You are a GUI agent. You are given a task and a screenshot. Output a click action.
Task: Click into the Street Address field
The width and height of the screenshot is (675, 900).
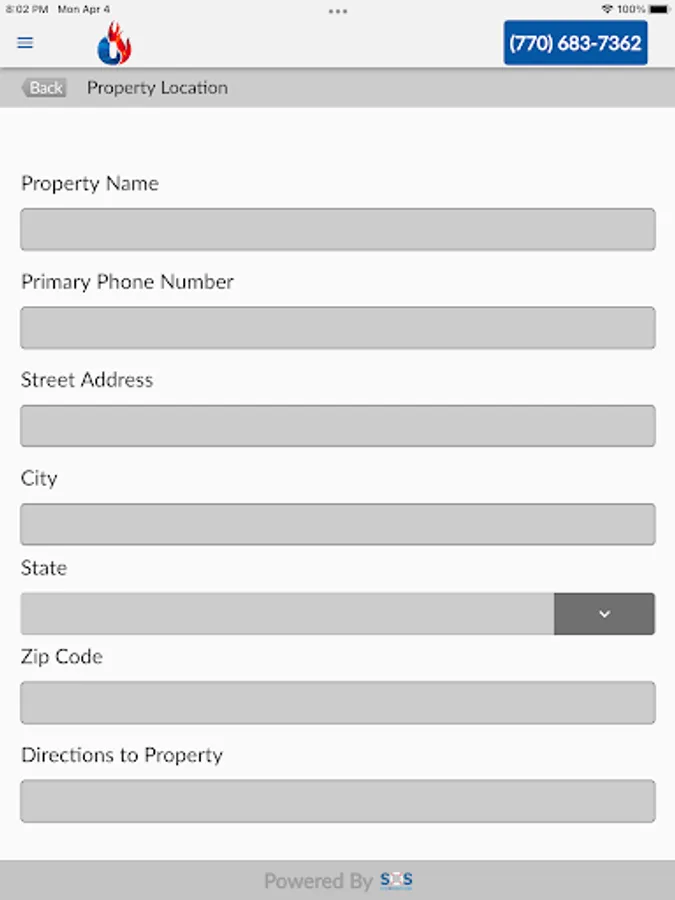[x=338, y=426]
